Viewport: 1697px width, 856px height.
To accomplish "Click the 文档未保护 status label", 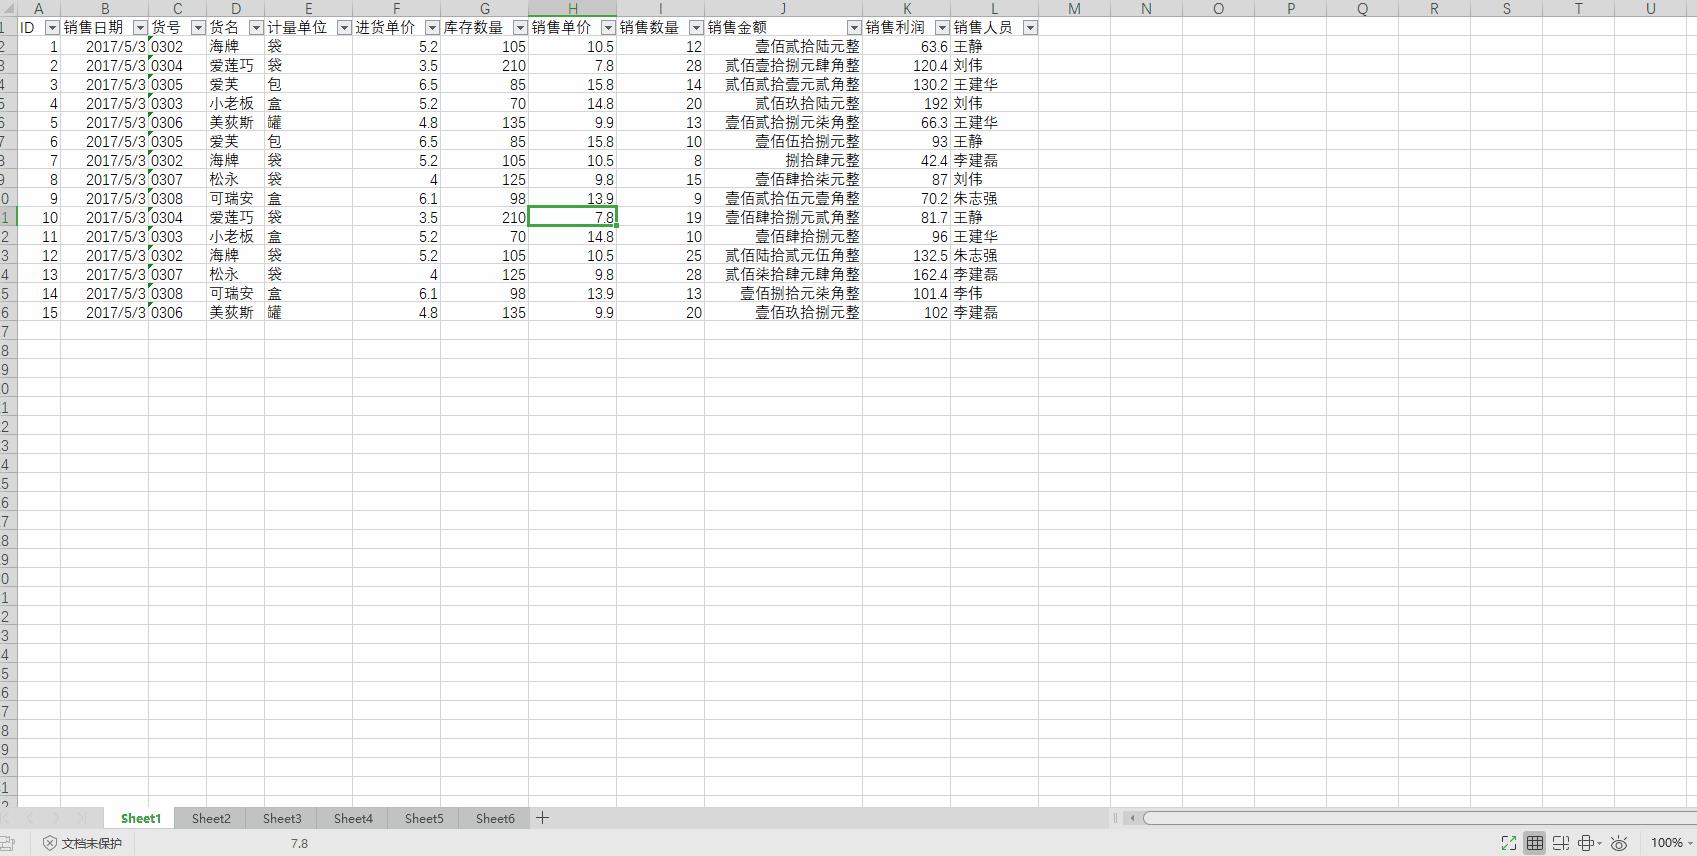I will coord(92,843).
